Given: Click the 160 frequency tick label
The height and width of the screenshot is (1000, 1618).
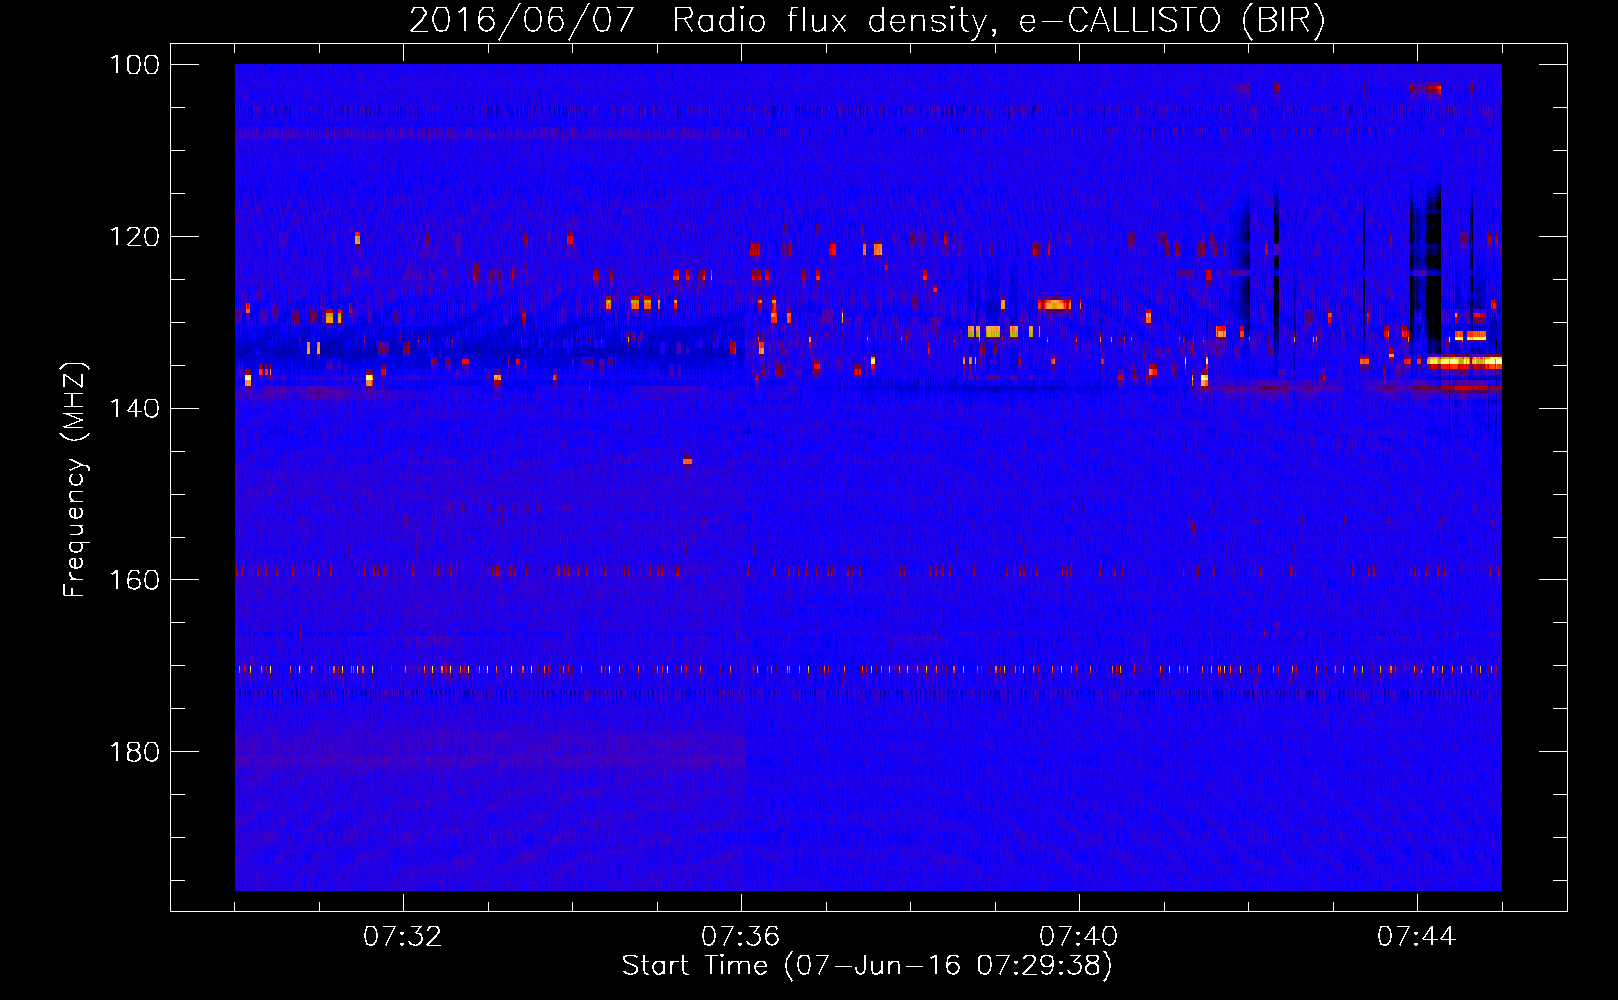Looking at the screenshot, I should (135, 581).
